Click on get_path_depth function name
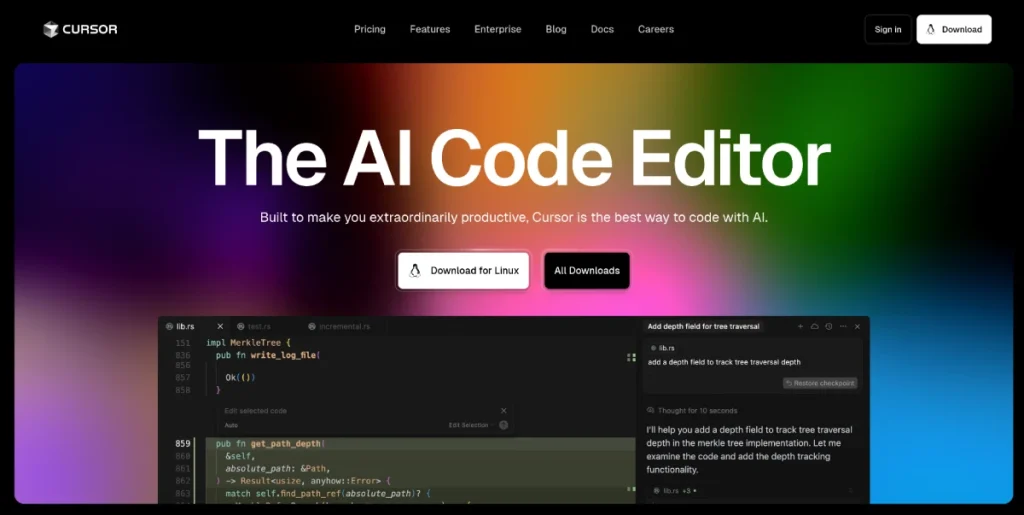 (x=285, y=444)
